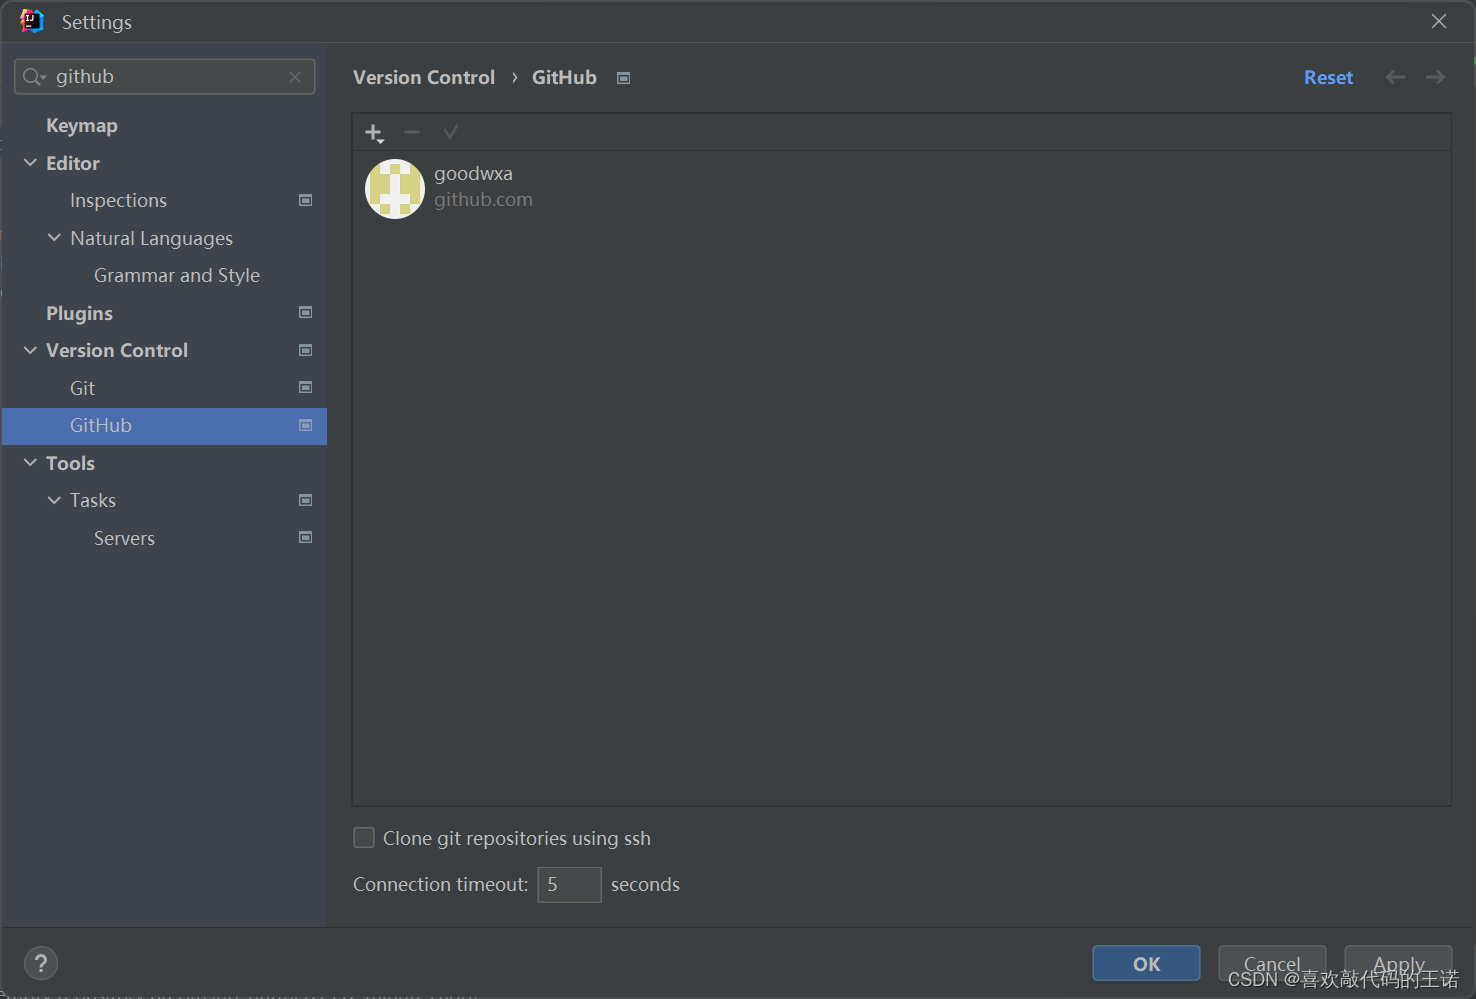
Task: Click the set default account checkmark icon
Action: [x=451, y=132]
